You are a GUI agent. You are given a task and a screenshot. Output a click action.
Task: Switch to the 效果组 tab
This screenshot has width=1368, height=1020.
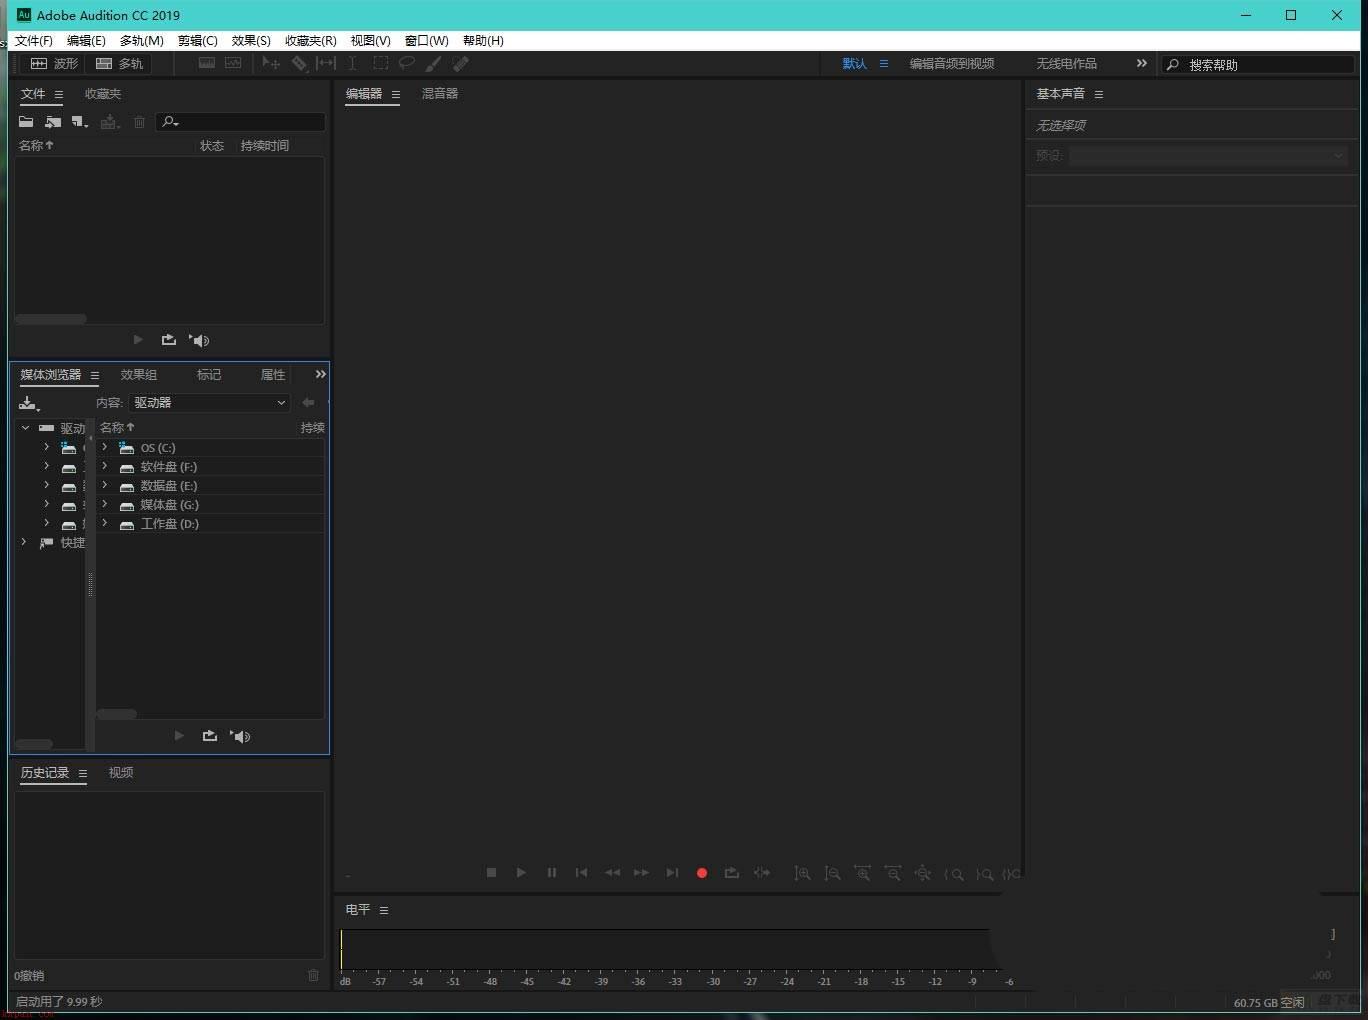tap(139, 375)
